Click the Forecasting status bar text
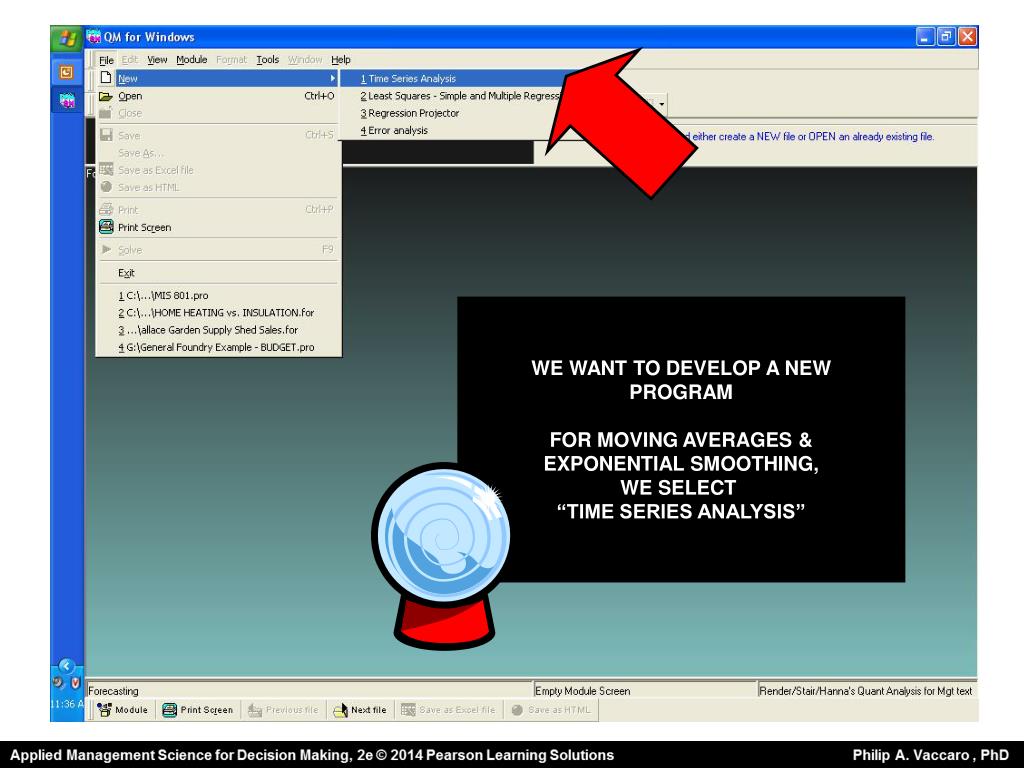 pos(113,691)
